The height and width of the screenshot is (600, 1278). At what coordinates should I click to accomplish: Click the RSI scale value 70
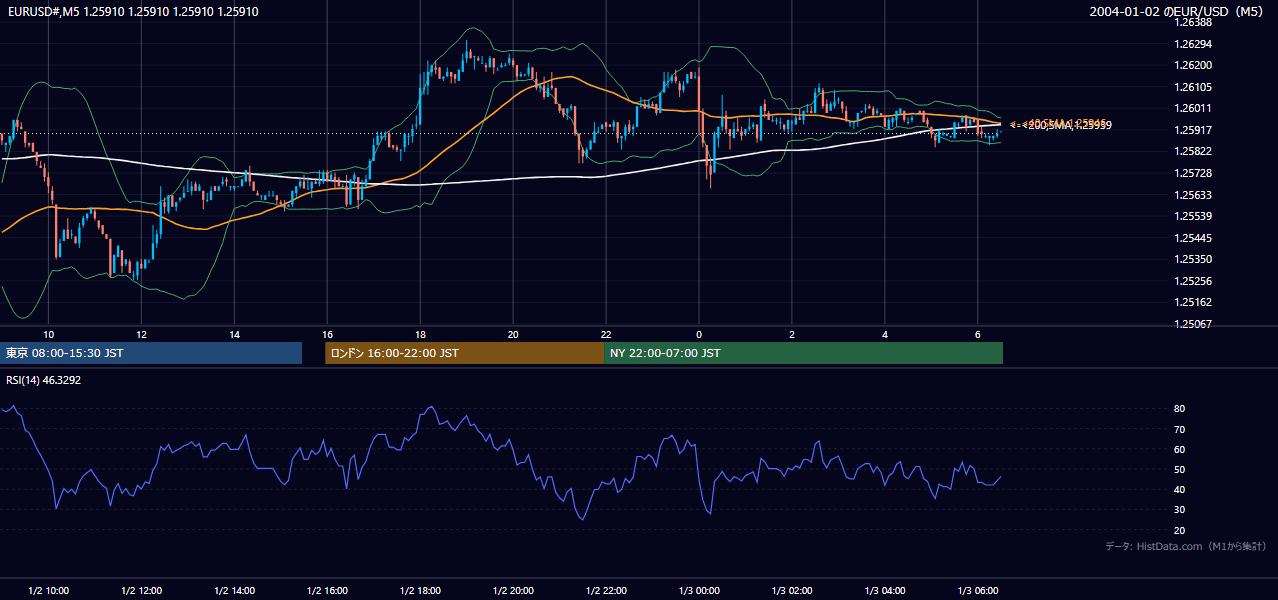(x=1179, y=429)
